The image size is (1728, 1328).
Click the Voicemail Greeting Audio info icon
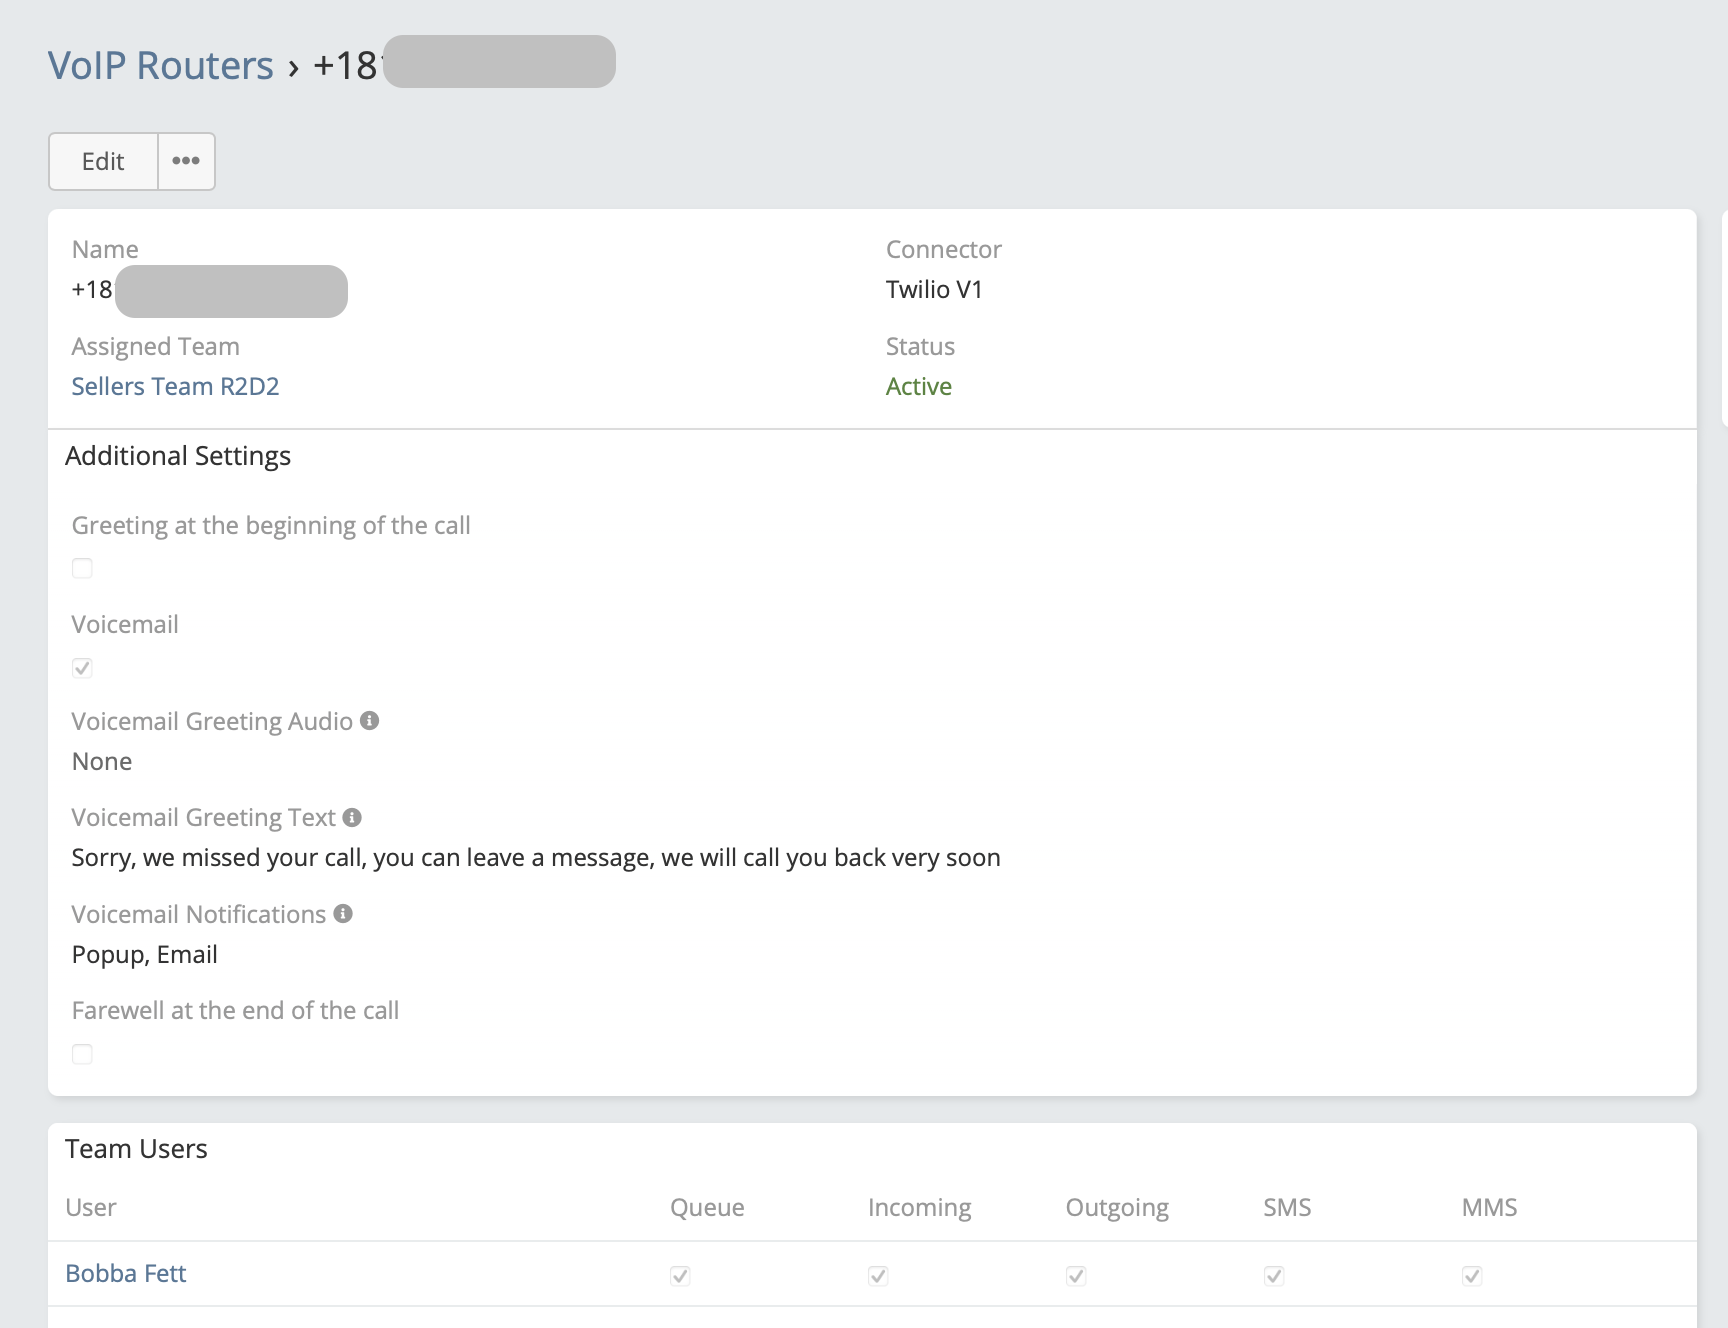pos(370,721)
